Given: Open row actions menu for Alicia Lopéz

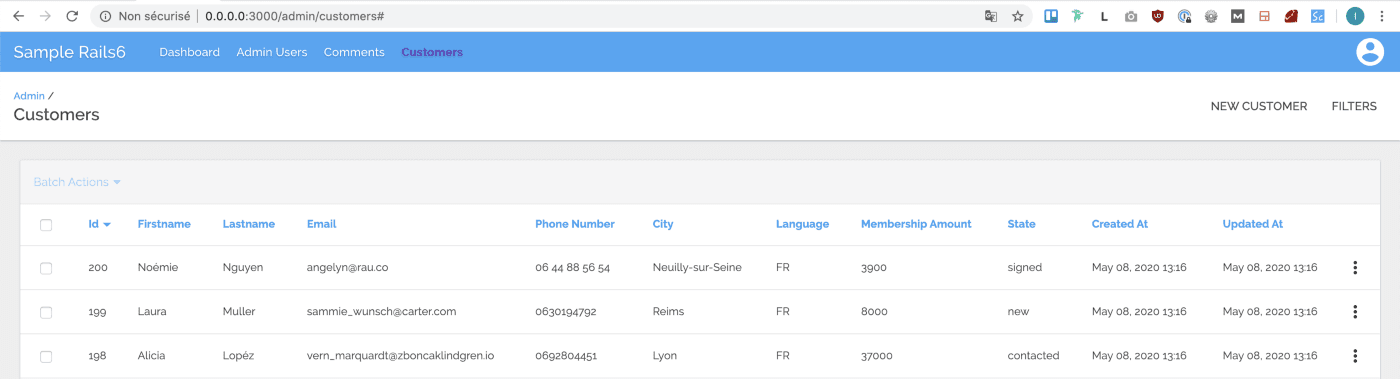Looking at the screenshot, I should [x=1355, y=356].
